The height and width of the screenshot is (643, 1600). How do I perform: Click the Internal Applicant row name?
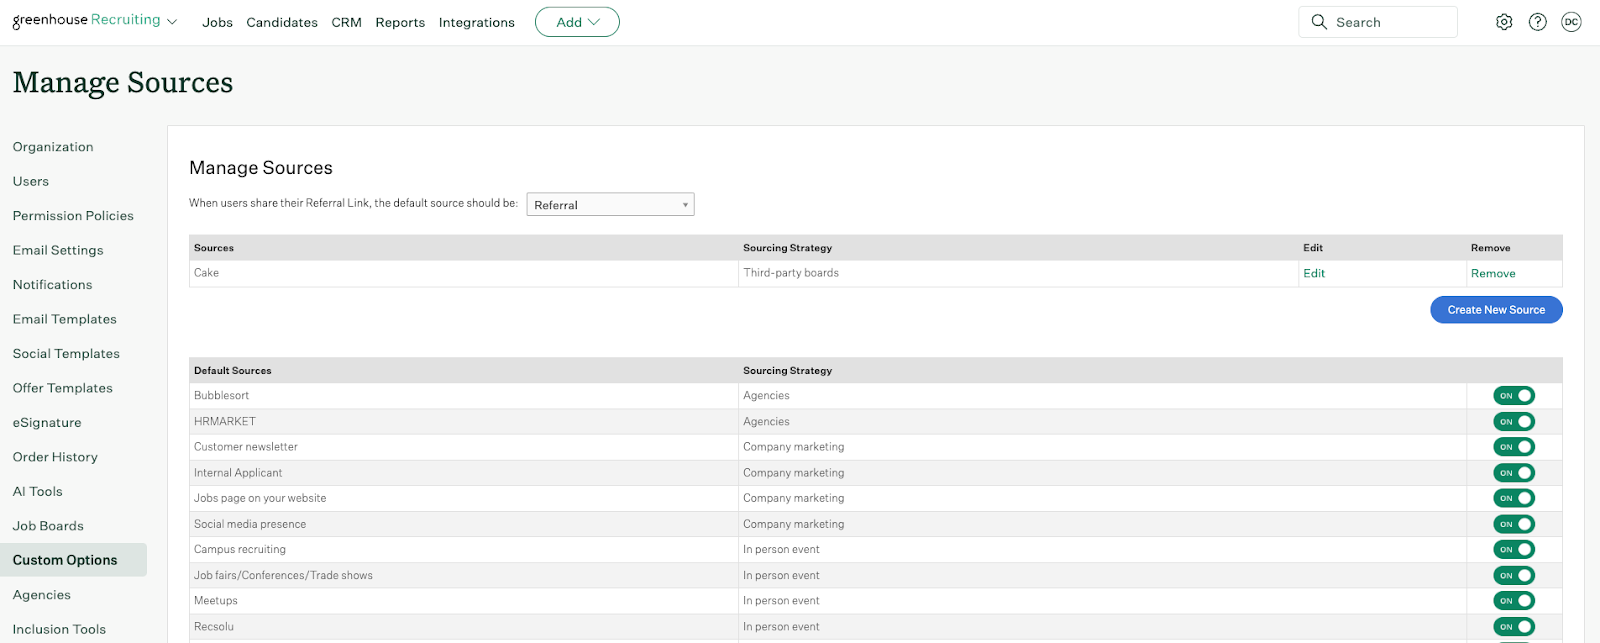click(238, 473)
